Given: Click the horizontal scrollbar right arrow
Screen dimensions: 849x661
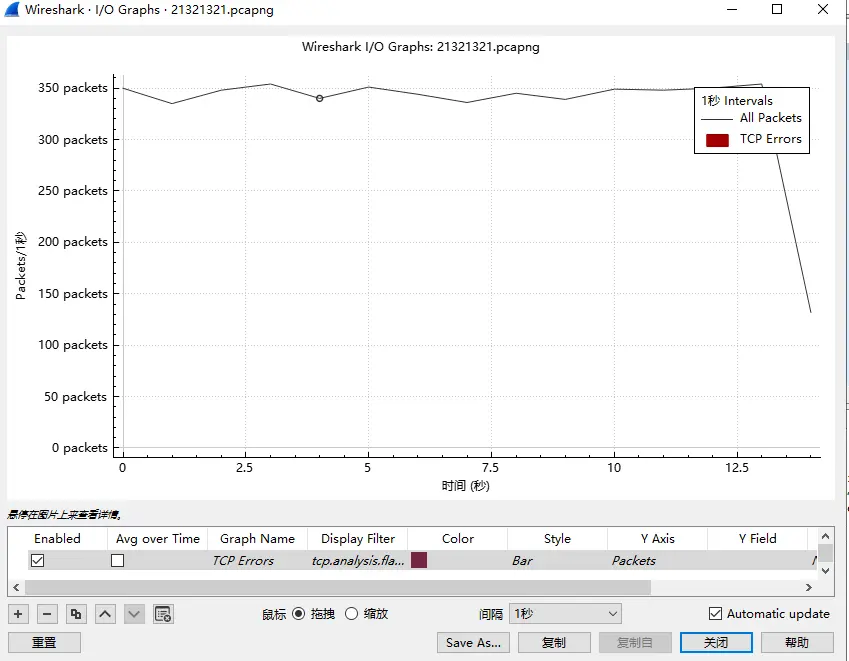Looking at the screenshot, I should coord(808,587).
